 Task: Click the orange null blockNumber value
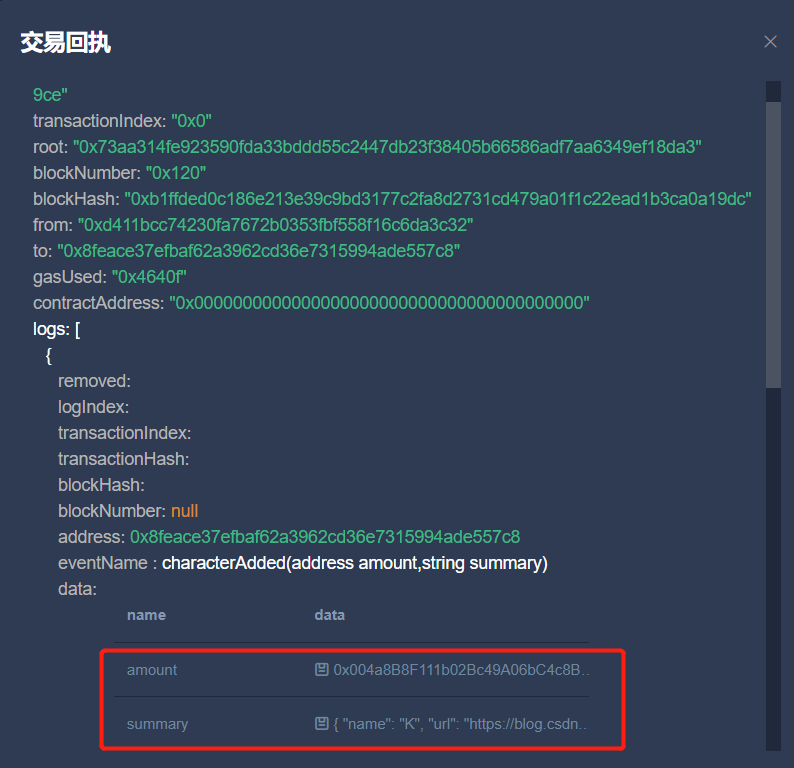(x=184, y=511)
